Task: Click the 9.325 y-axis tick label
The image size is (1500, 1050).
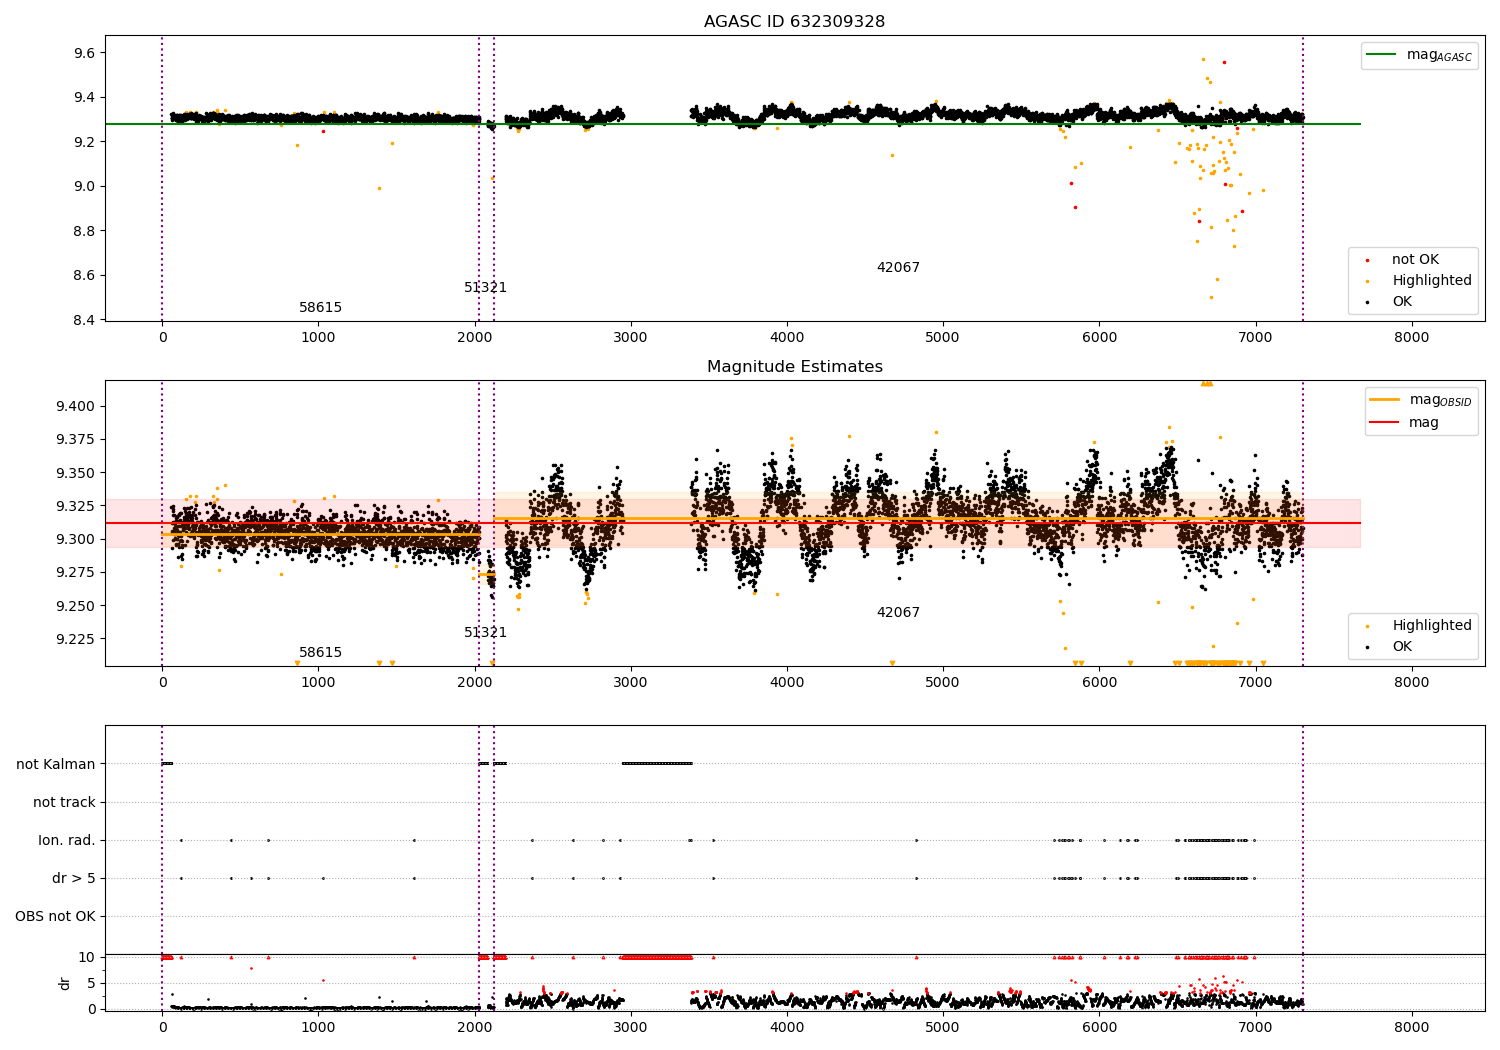Action: (78, 506)
